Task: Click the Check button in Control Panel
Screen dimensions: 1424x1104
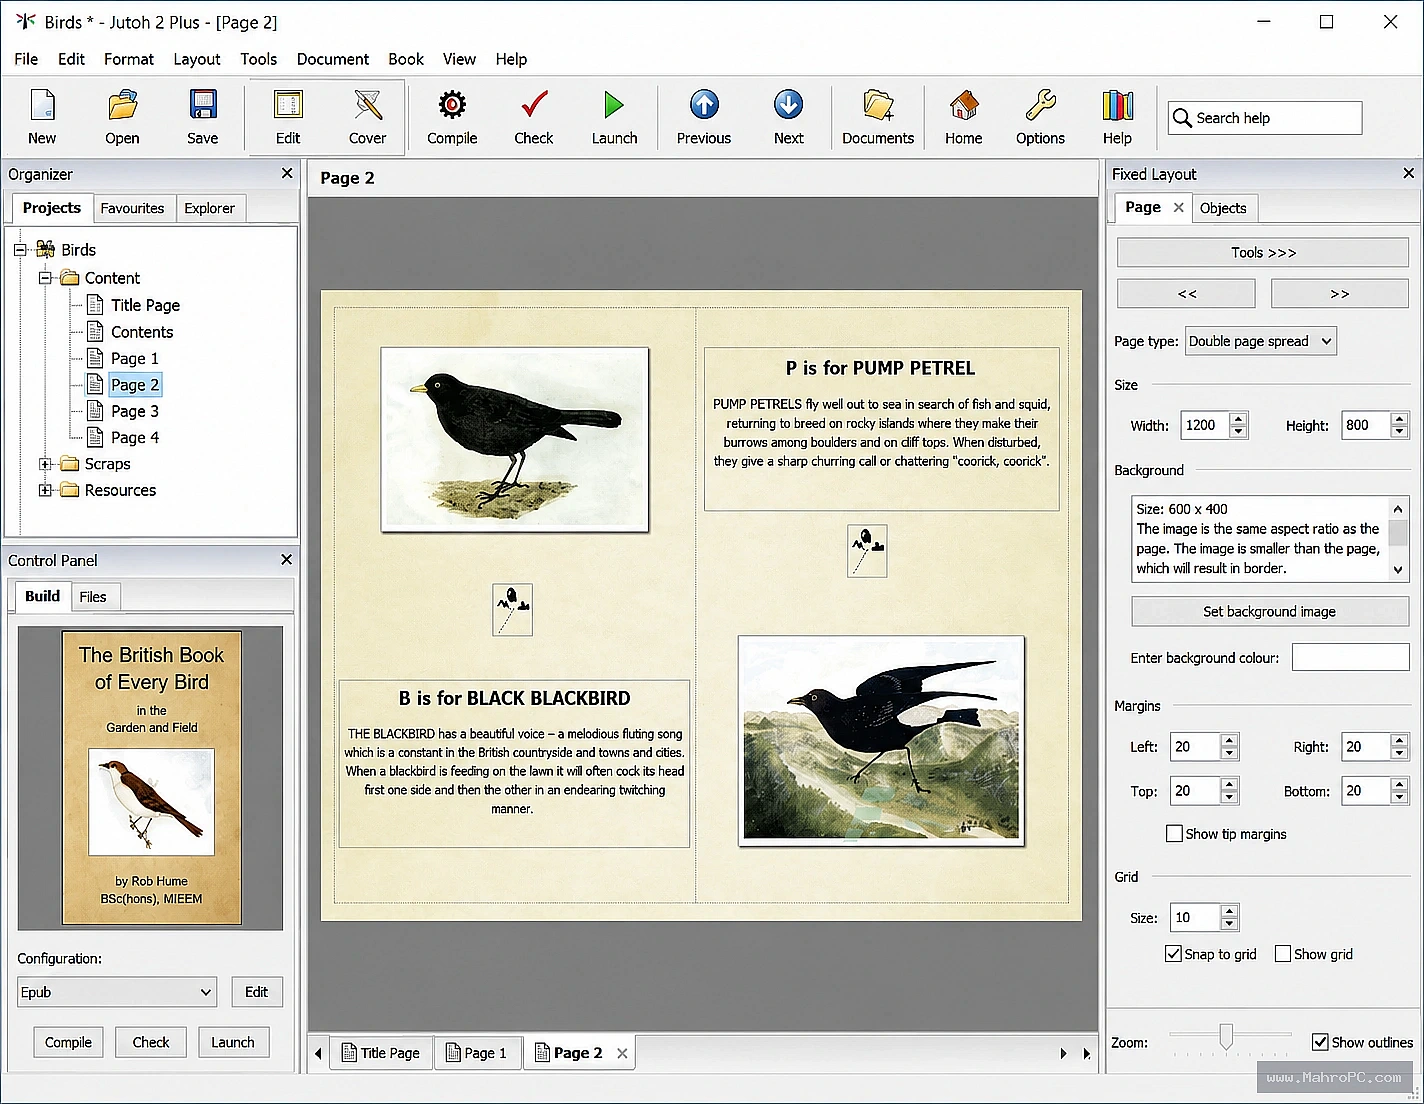Action: (x=151, y=1042)
